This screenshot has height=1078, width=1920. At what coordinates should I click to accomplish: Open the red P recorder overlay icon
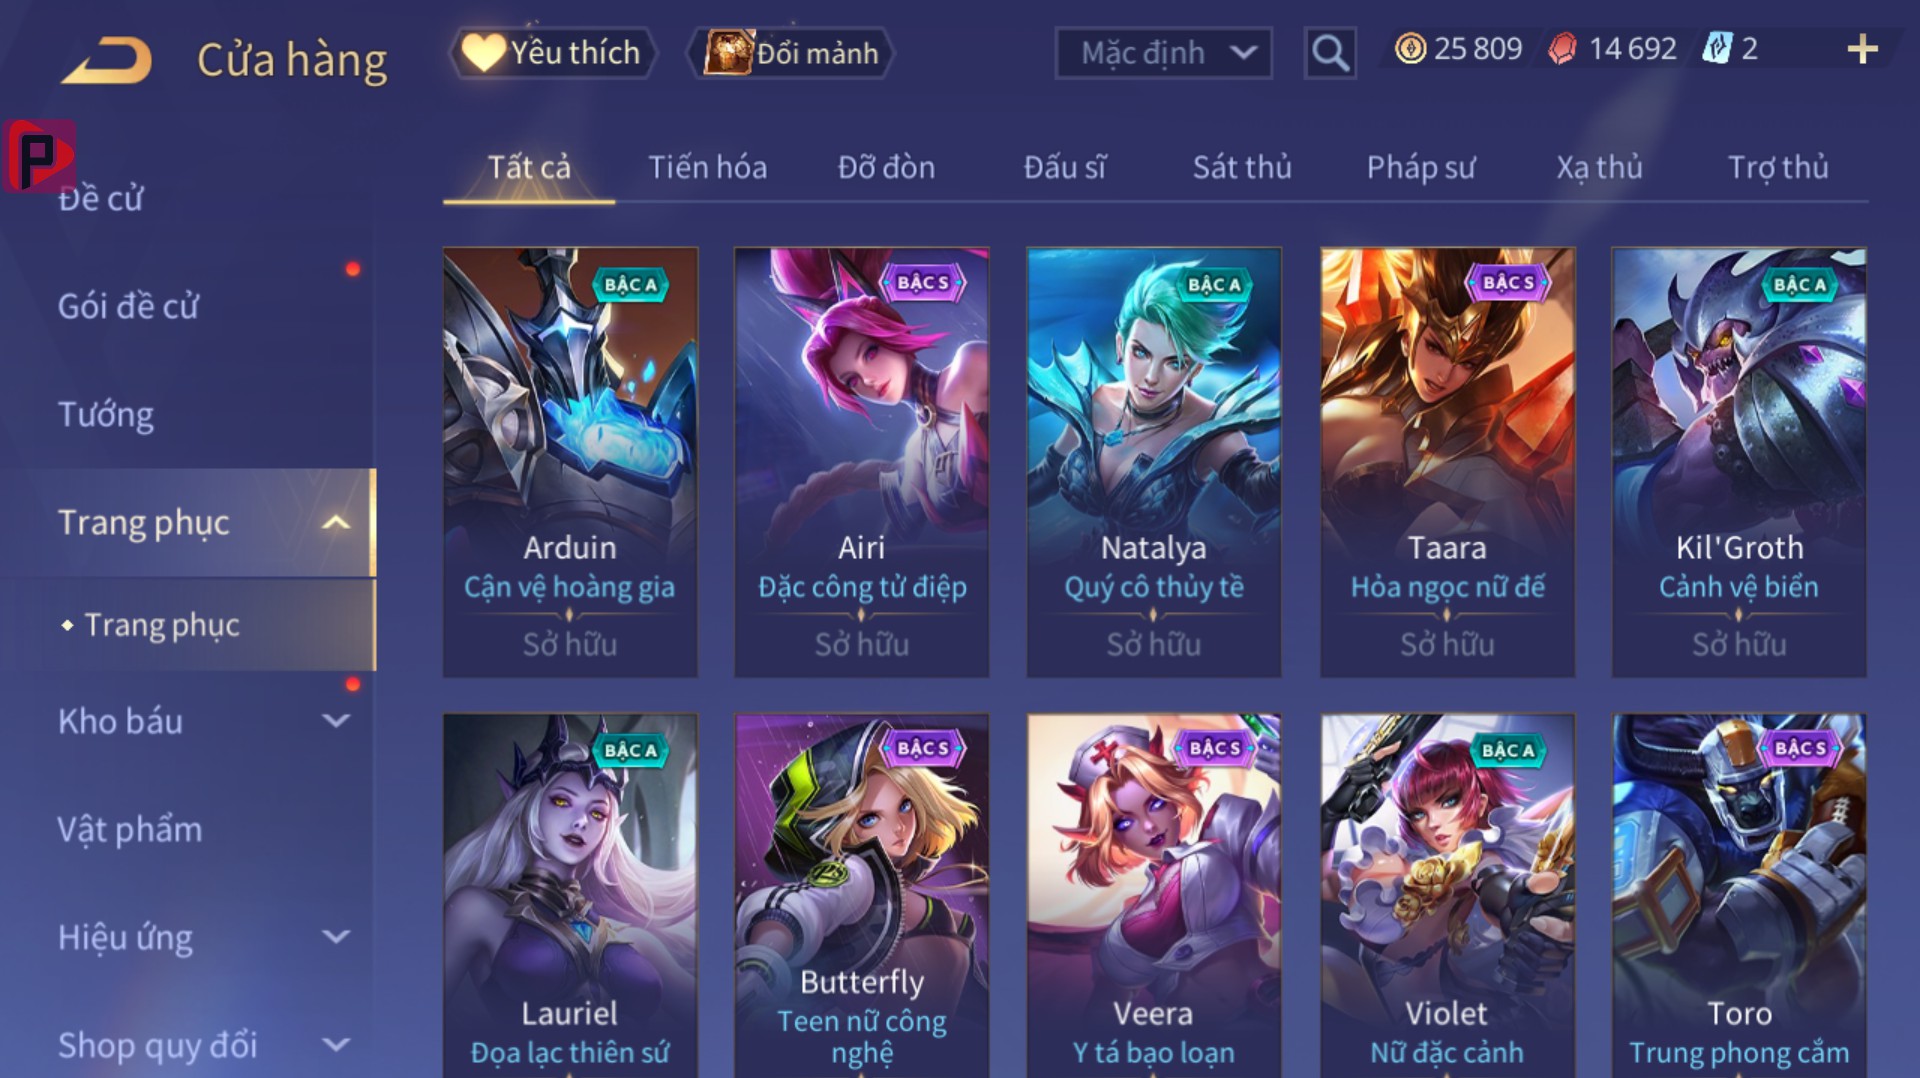click(x=39, y=156)
